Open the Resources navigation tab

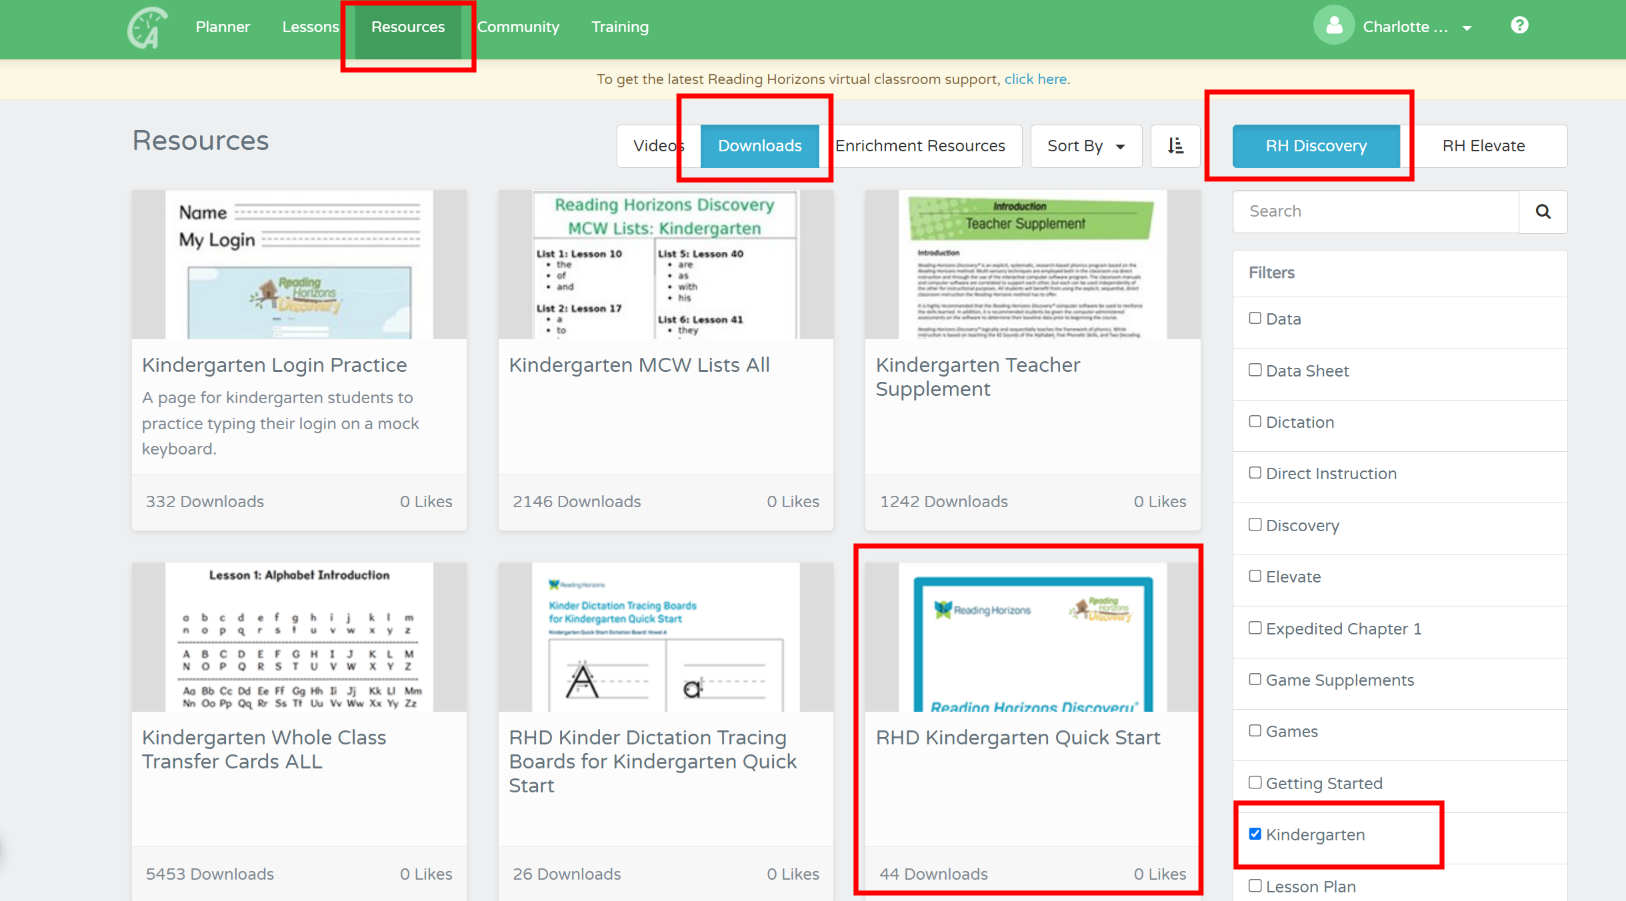pos(408,27)
